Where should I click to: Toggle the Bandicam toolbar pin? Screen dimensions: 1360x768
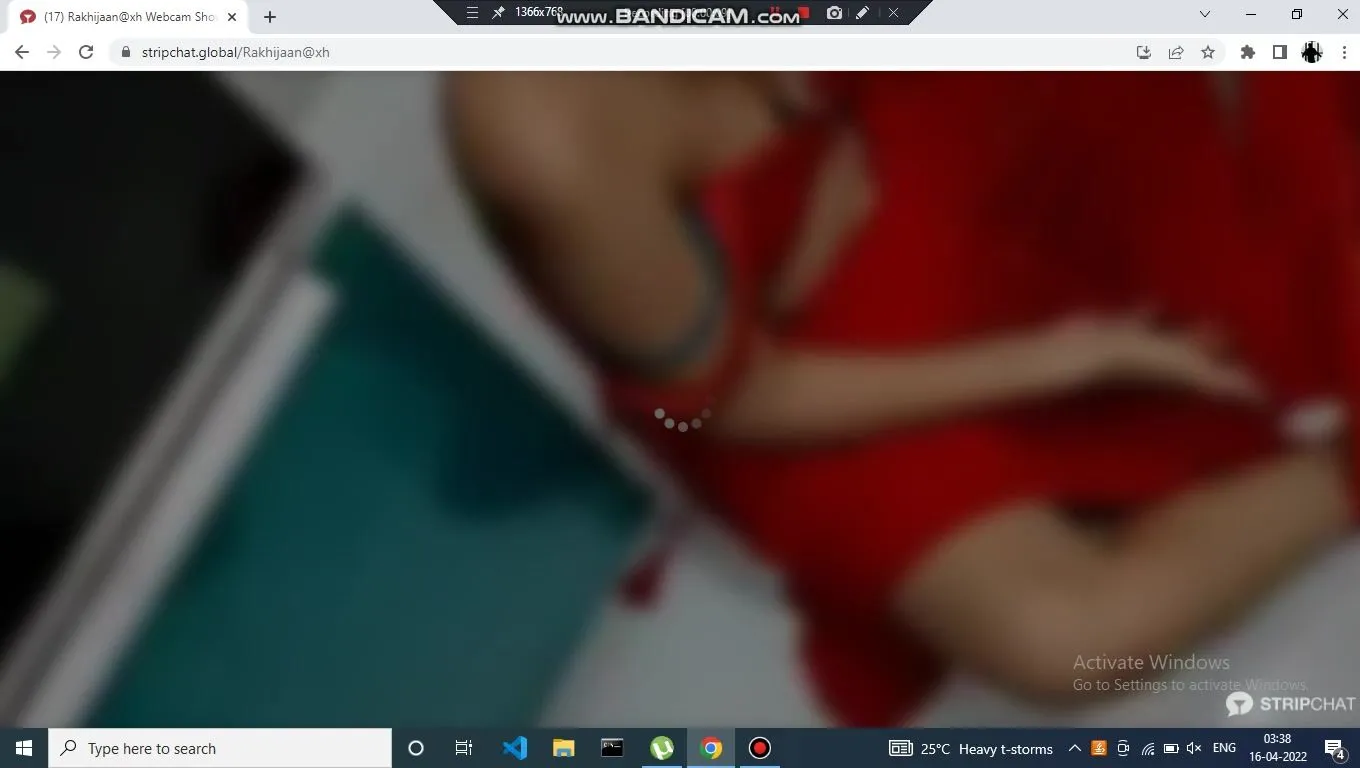[x=498, y=13]
